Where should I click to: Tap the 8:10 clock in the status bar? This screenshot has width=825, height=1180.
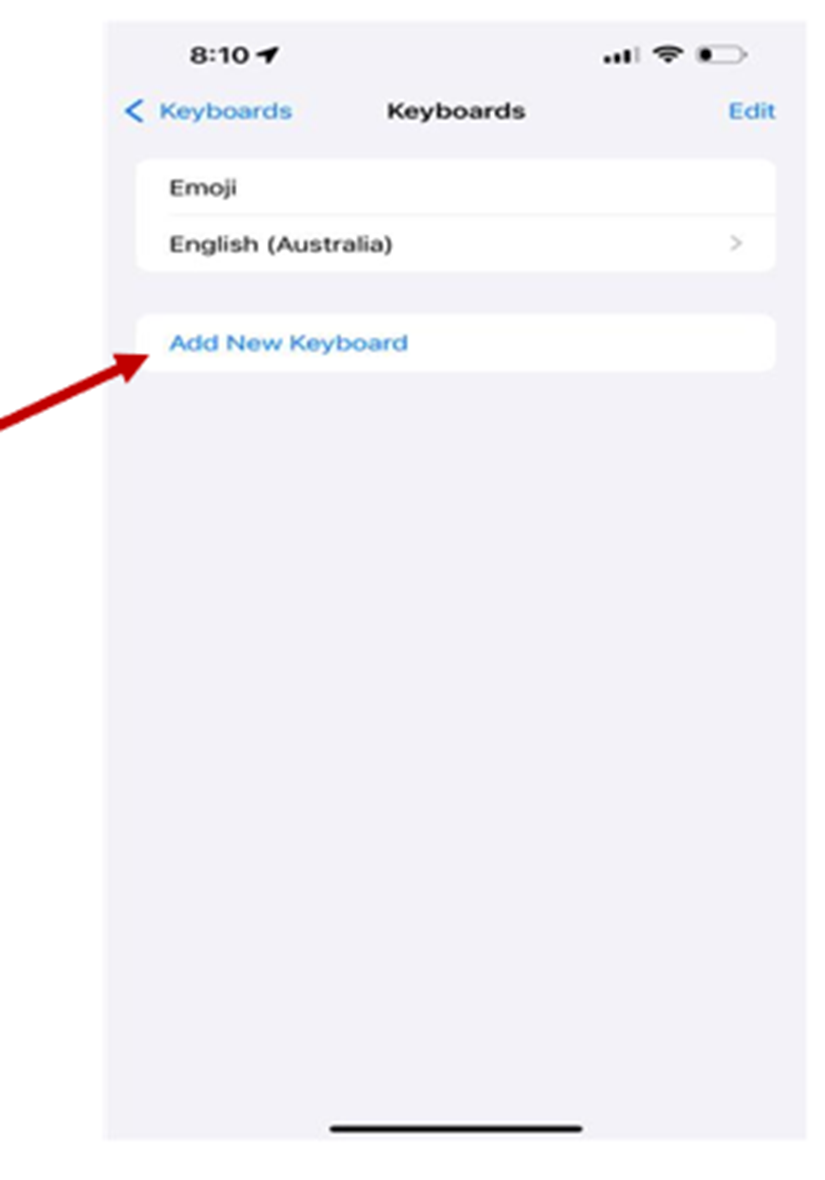(219, 56)
